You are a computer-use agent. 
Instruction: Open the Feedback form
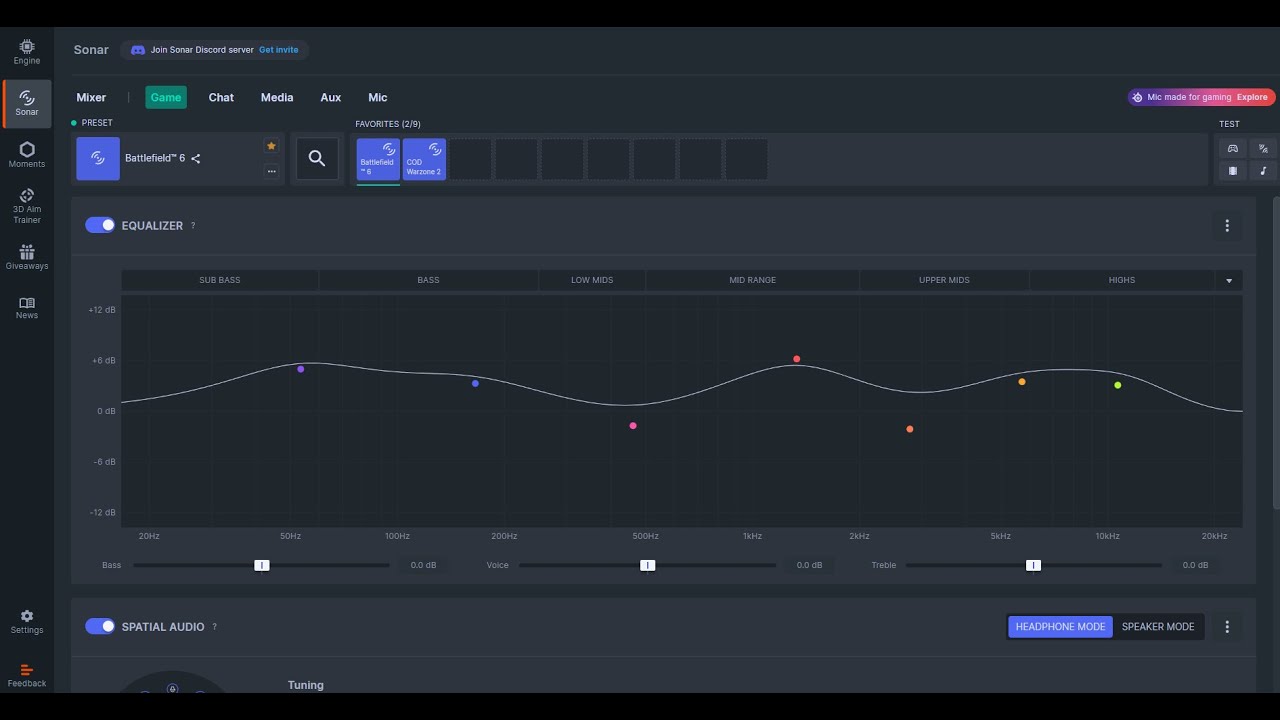tap(27, 676)
